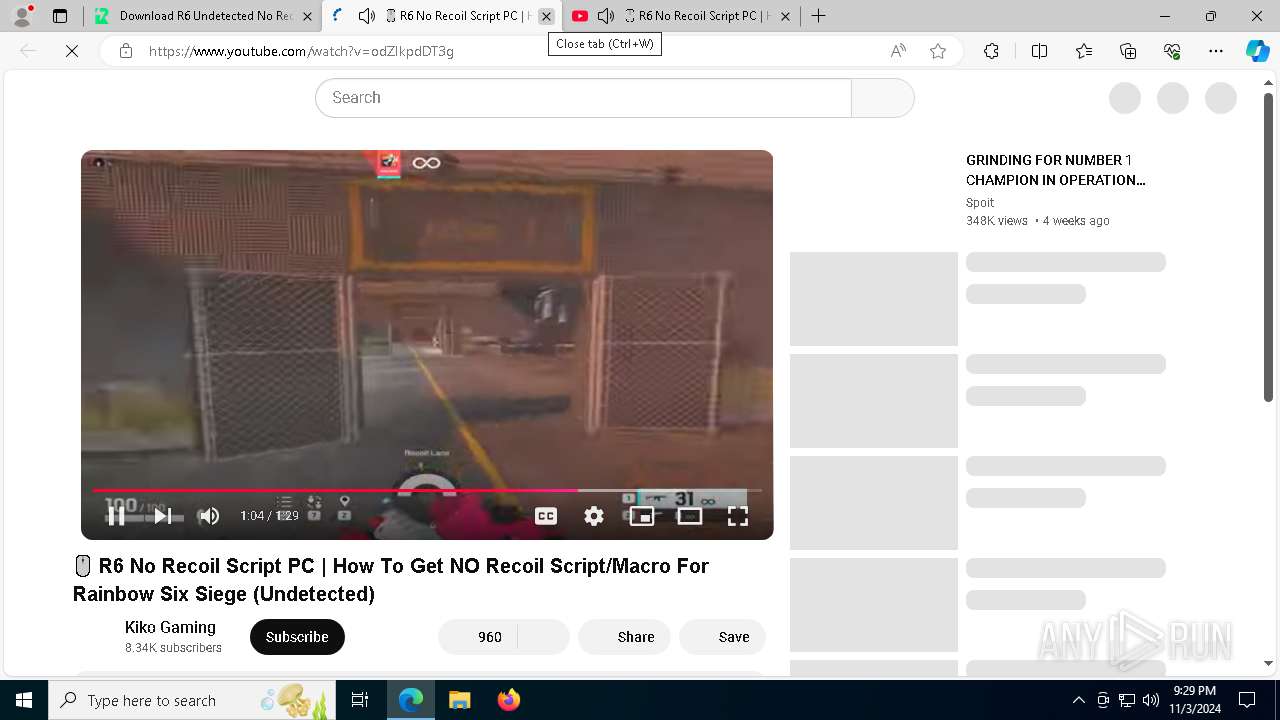Go back to previous page
The width and height of the screenshot is (1280, 720).
(28, 51)
